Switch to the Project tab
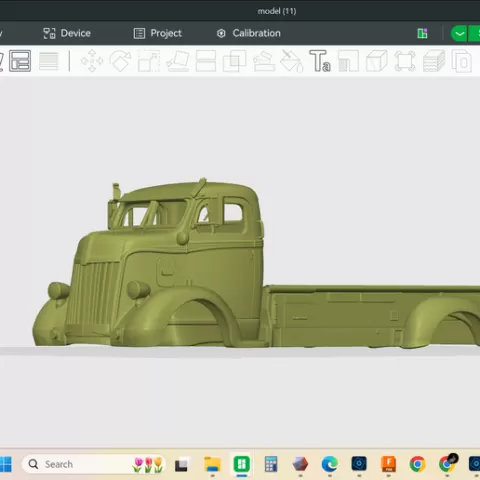The width and height of the screenshot is (480, 480). tap(158, 33)
